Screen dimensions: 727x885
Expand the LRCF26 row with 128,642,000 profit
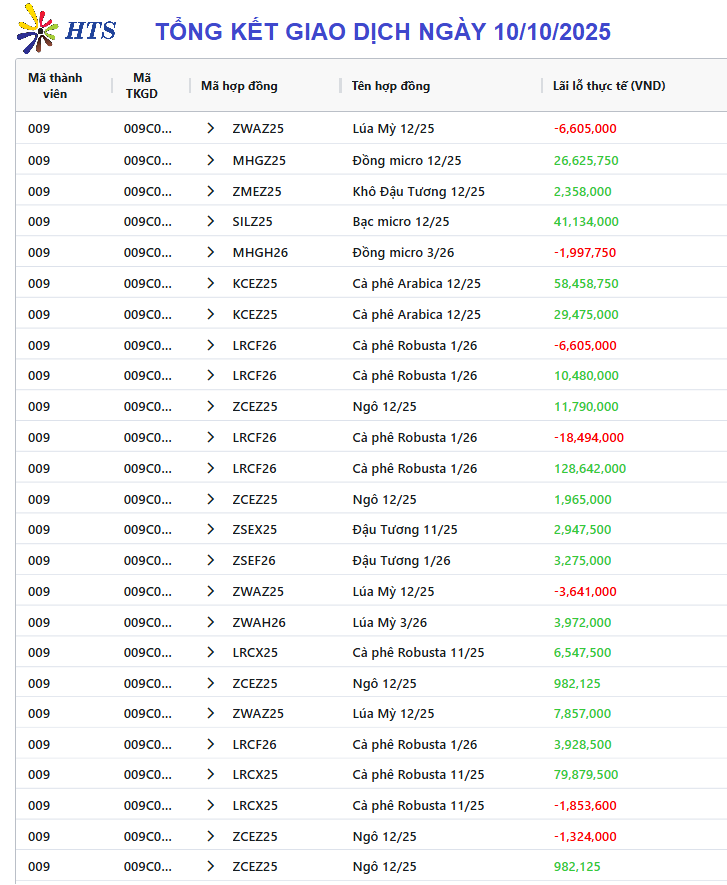tap(210, 468)
